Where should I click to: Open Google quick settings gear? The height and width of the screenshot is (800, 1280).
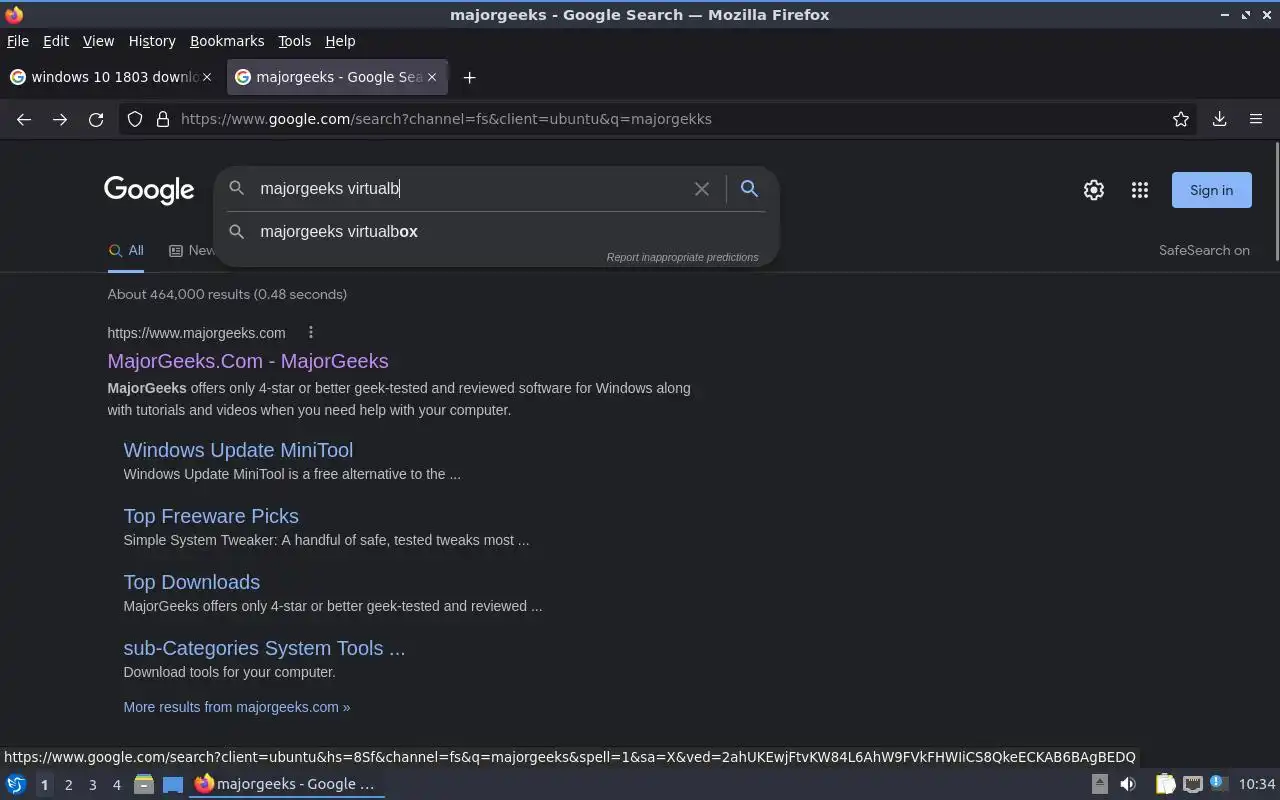tap(1094, 190)
